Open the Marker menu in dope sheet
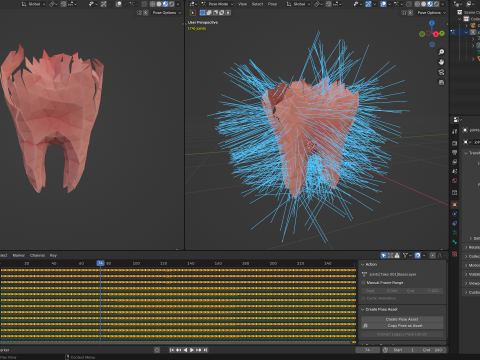This screenshot has height=360, width=480. pos(19,255)
